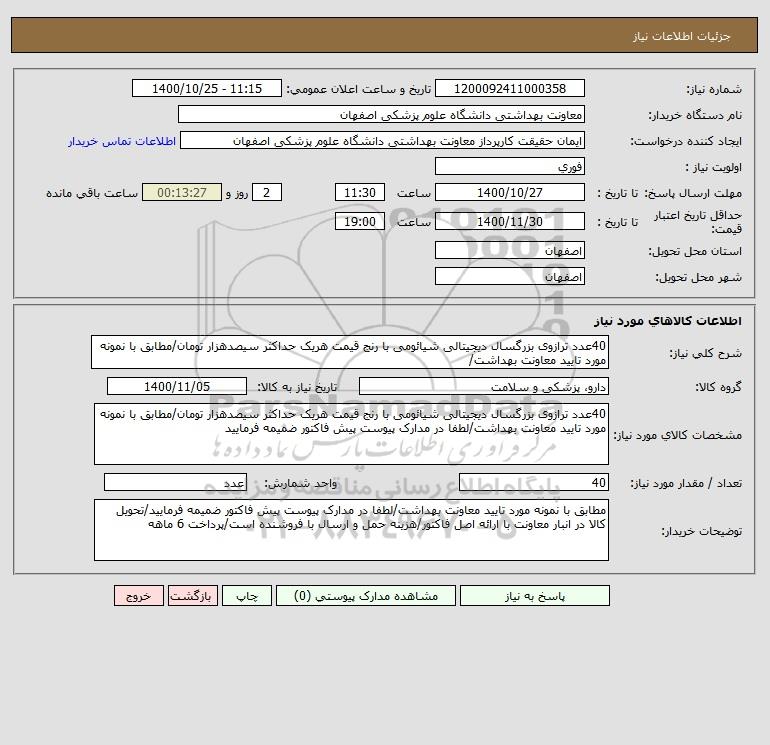Click remaining time countdown 00:13:27
Screen dimensions: 770x745
click(182, 193)
